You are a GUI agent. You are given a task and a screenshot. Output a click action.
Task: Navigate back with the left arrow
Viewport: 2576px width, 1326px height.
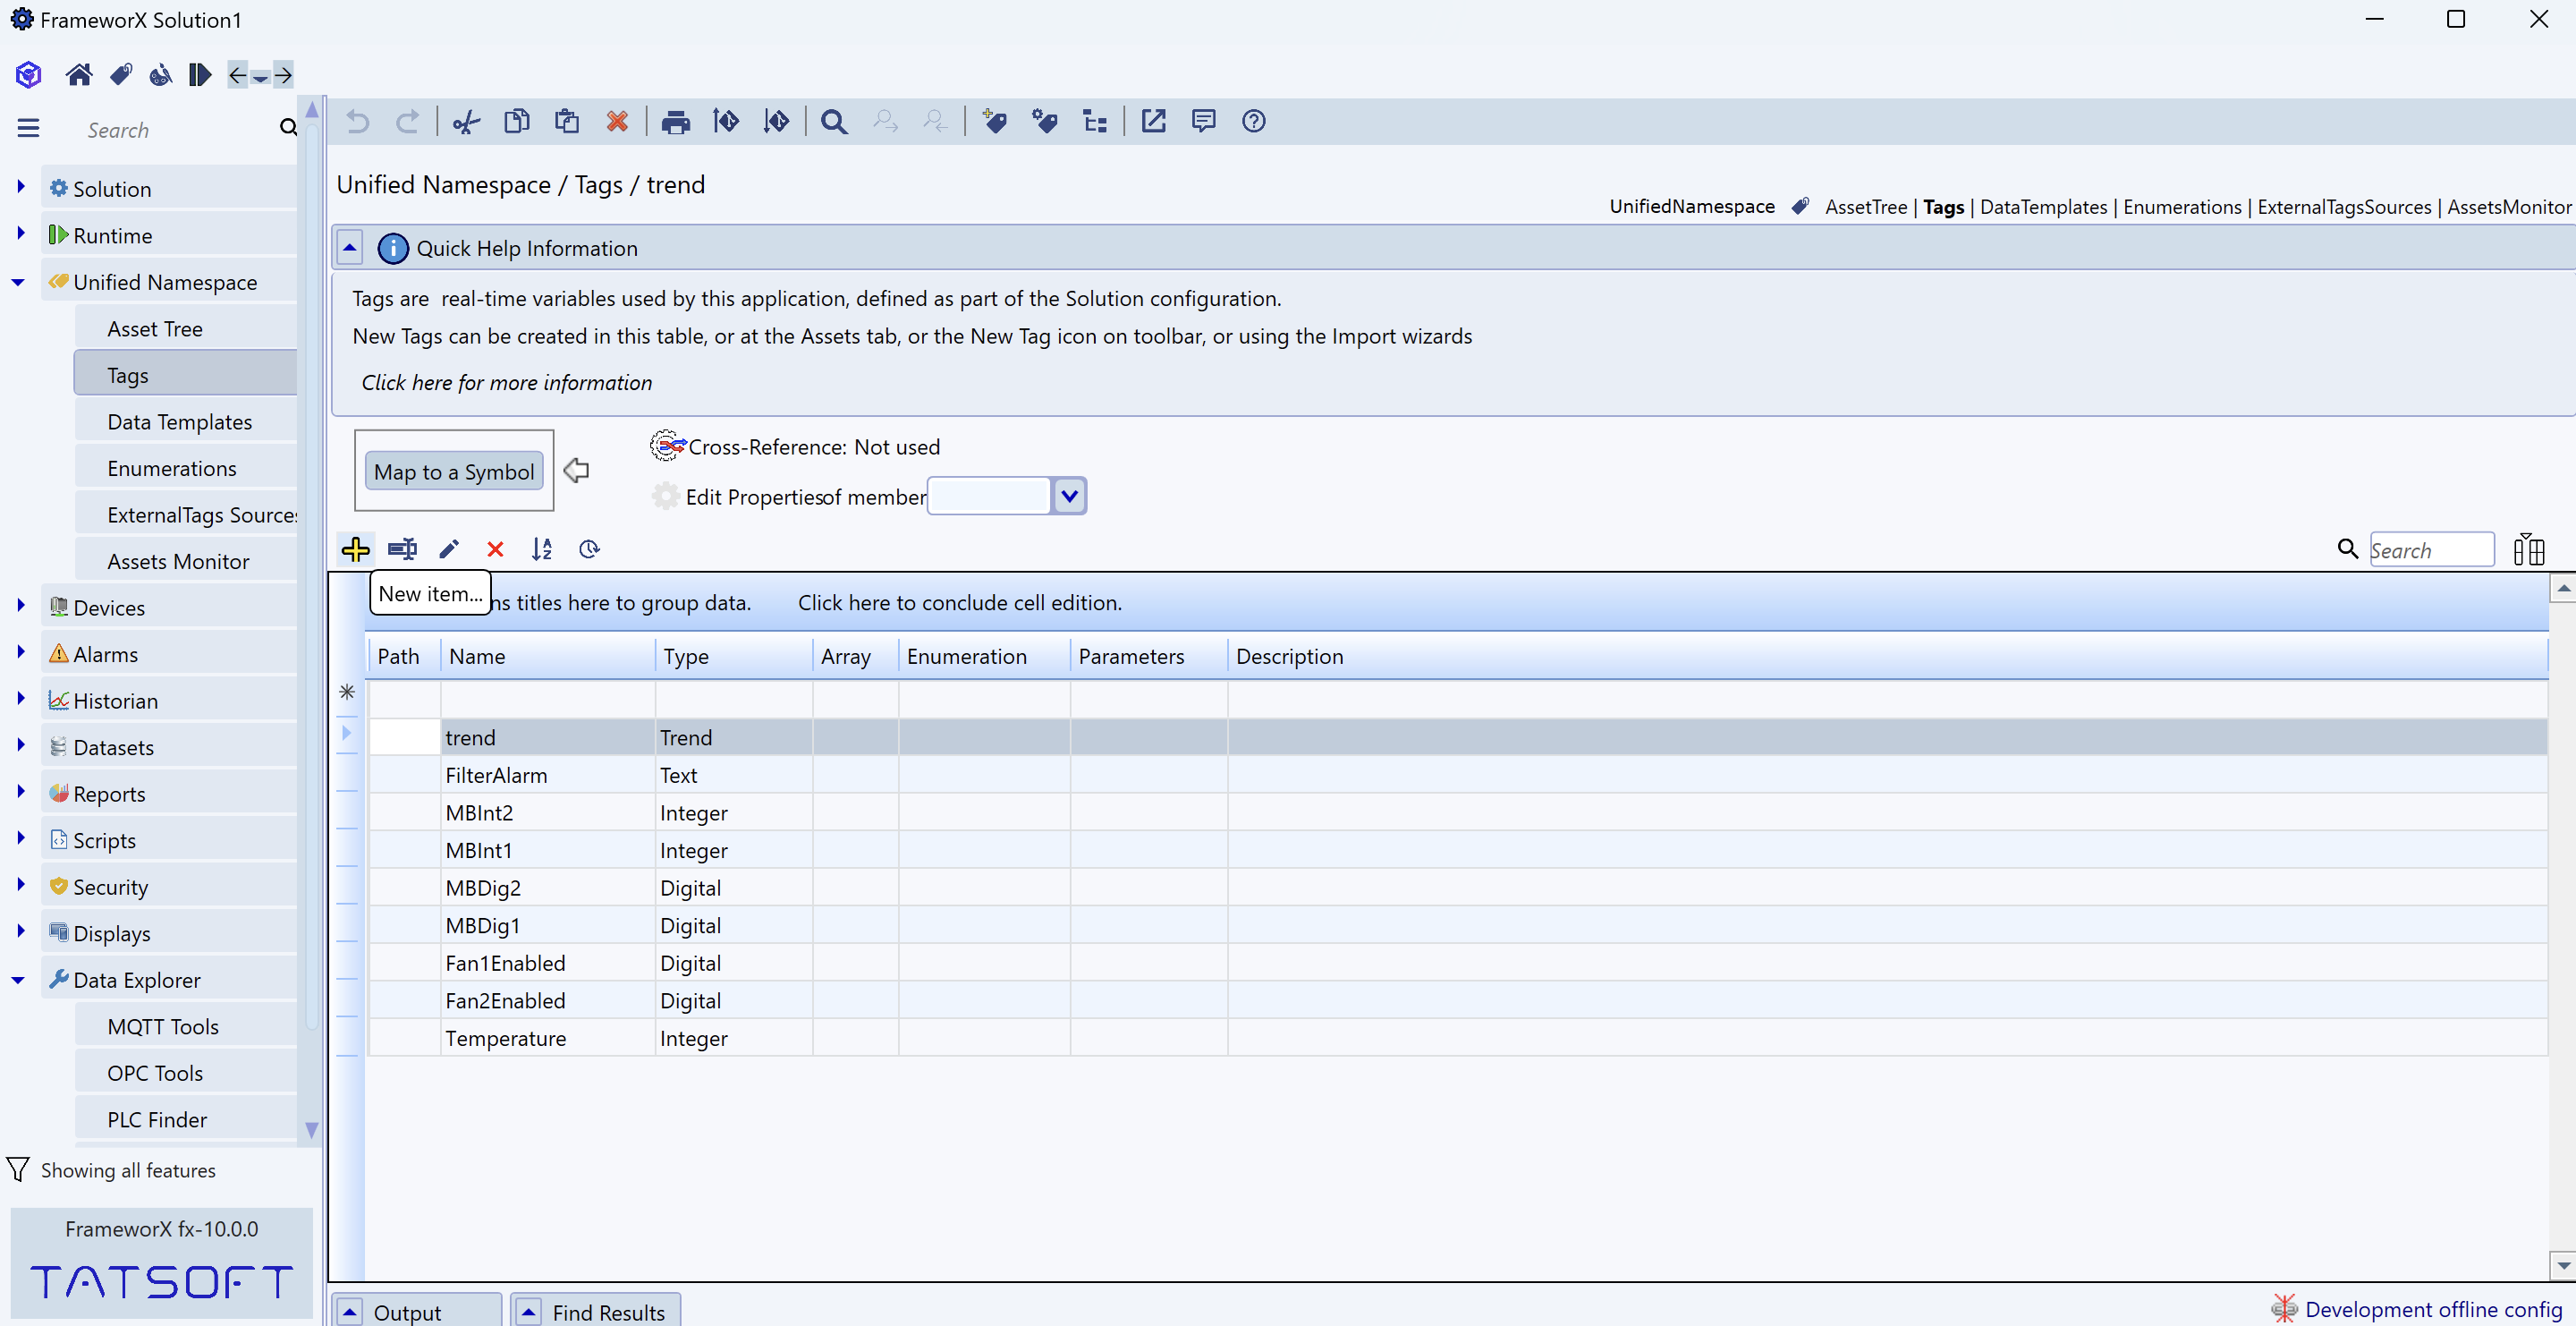pyautogui.click(x=237, y=75)
